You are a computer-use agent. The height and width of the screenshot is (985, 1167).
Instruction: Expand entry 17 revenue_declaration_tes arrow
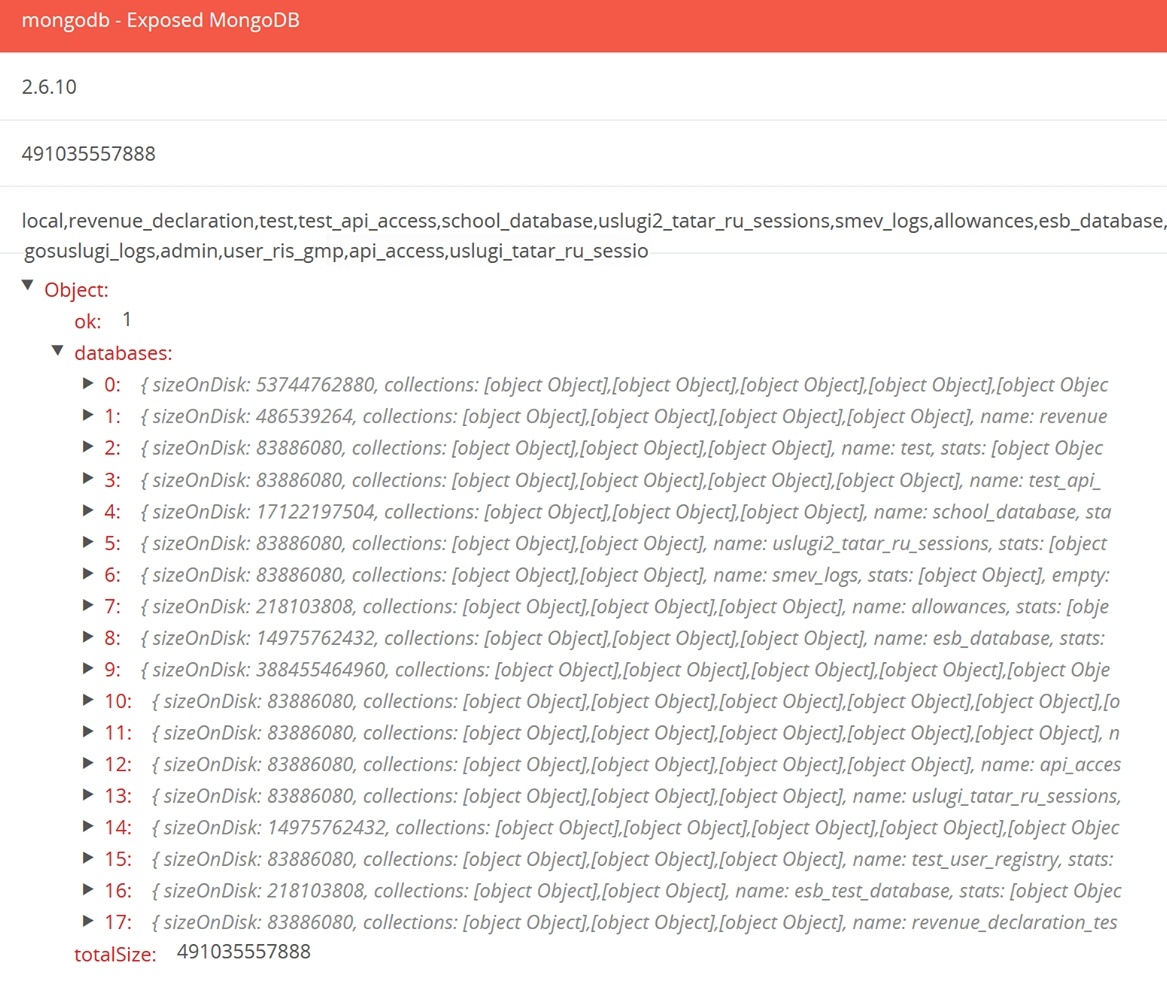click(88, 922)
